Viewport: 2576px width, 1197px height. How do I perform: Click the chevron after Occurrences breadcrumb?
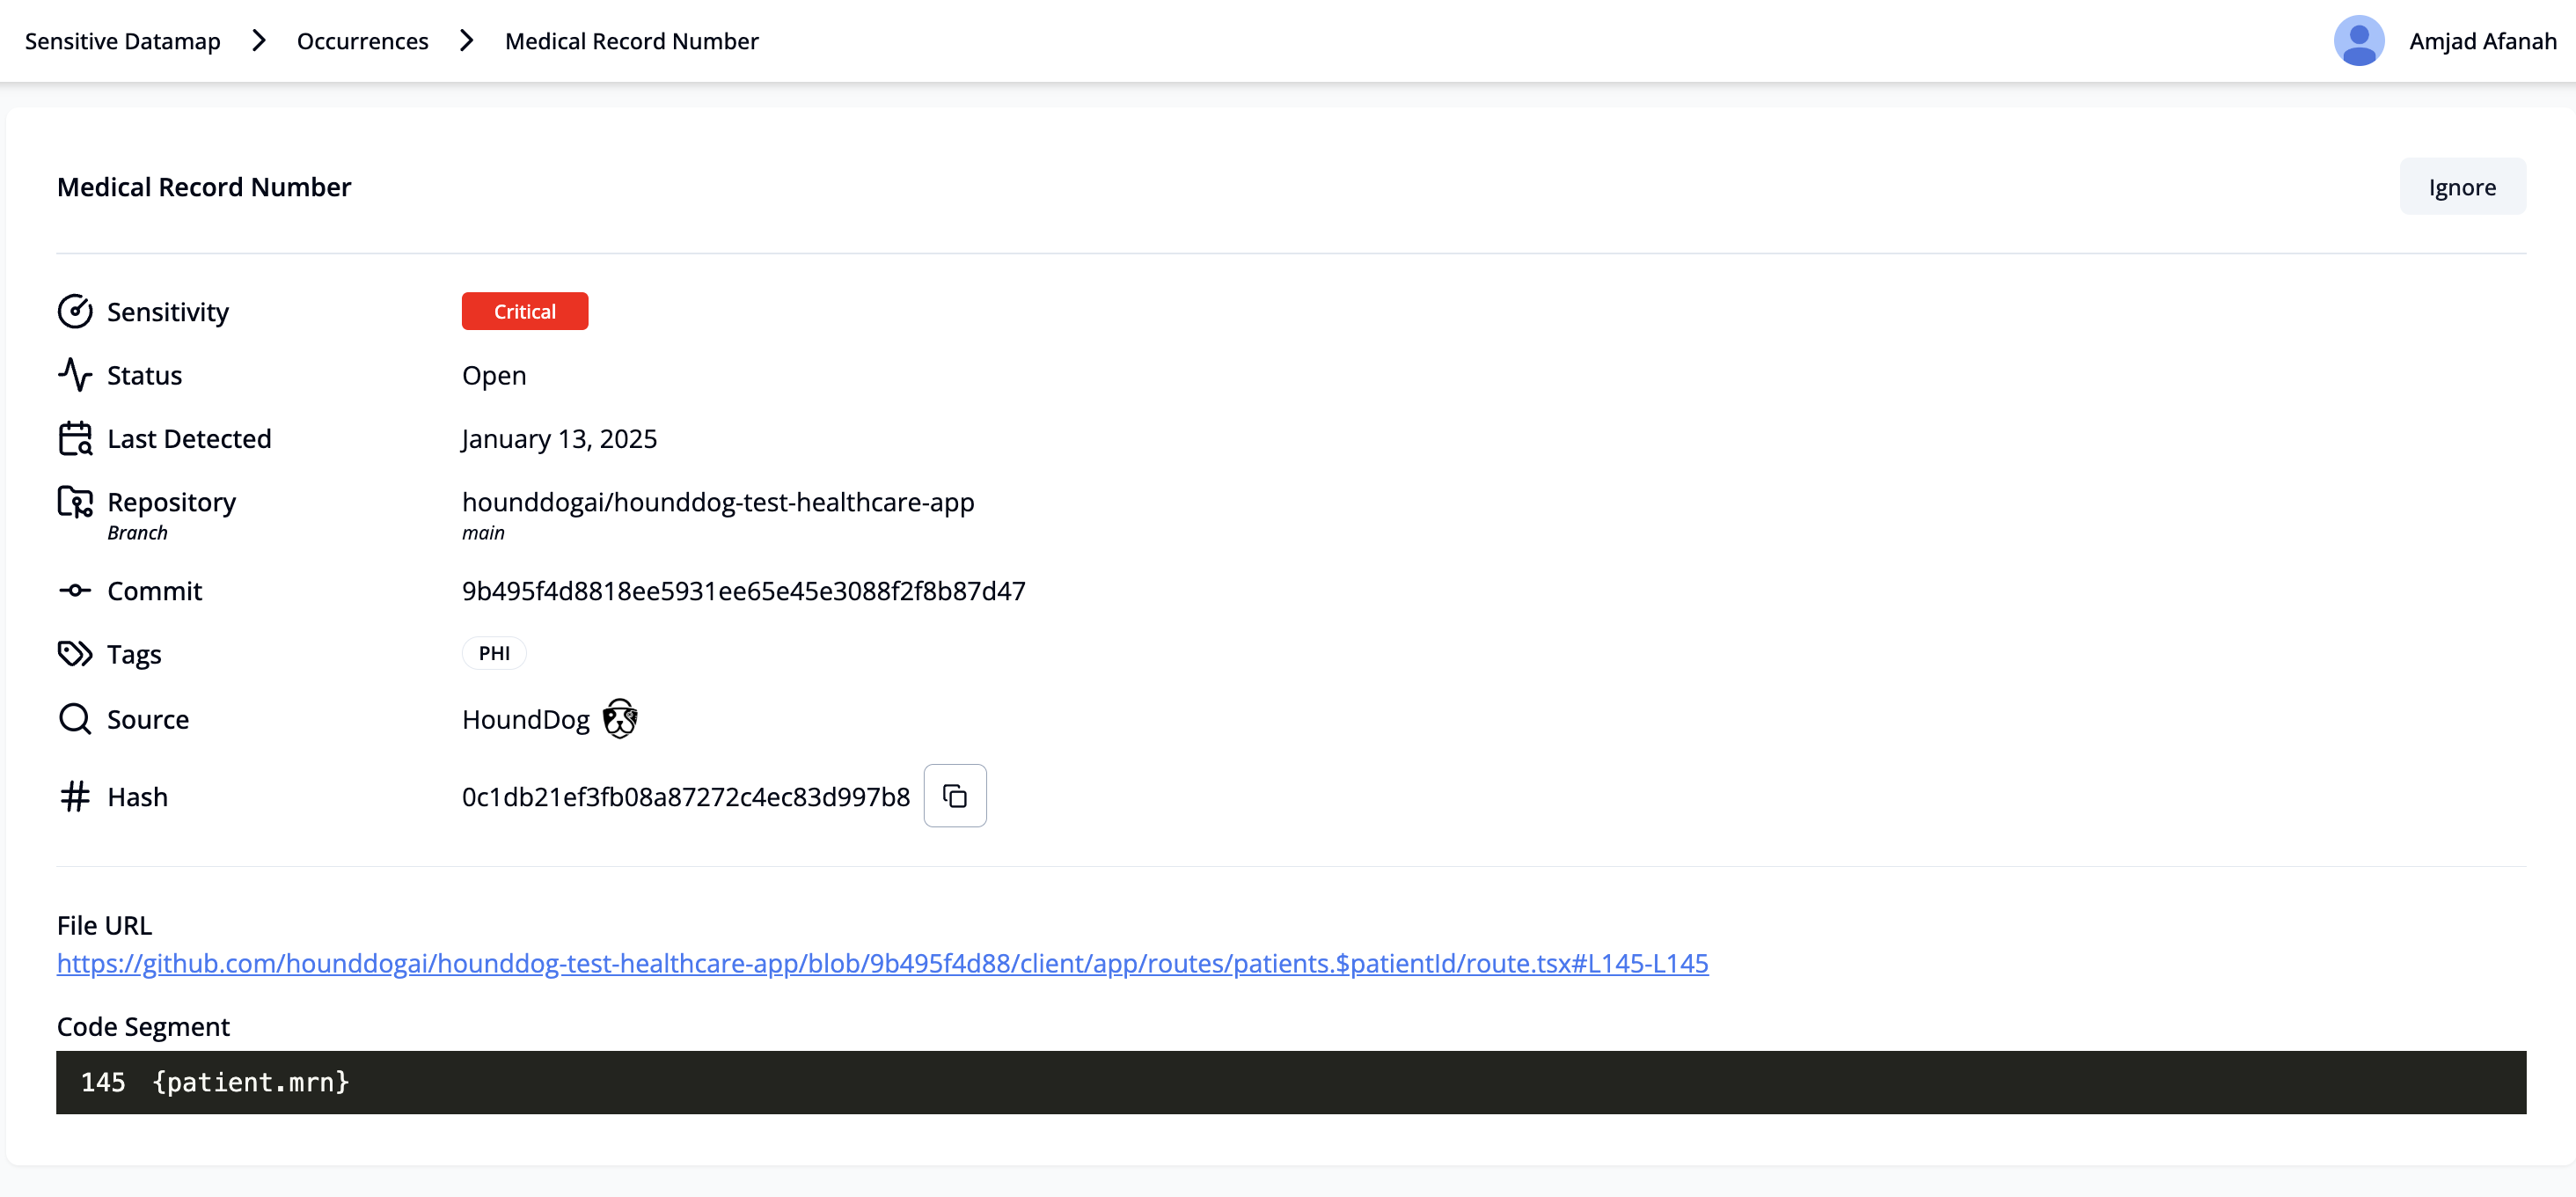pyautogui.click(x=467, y=41)
